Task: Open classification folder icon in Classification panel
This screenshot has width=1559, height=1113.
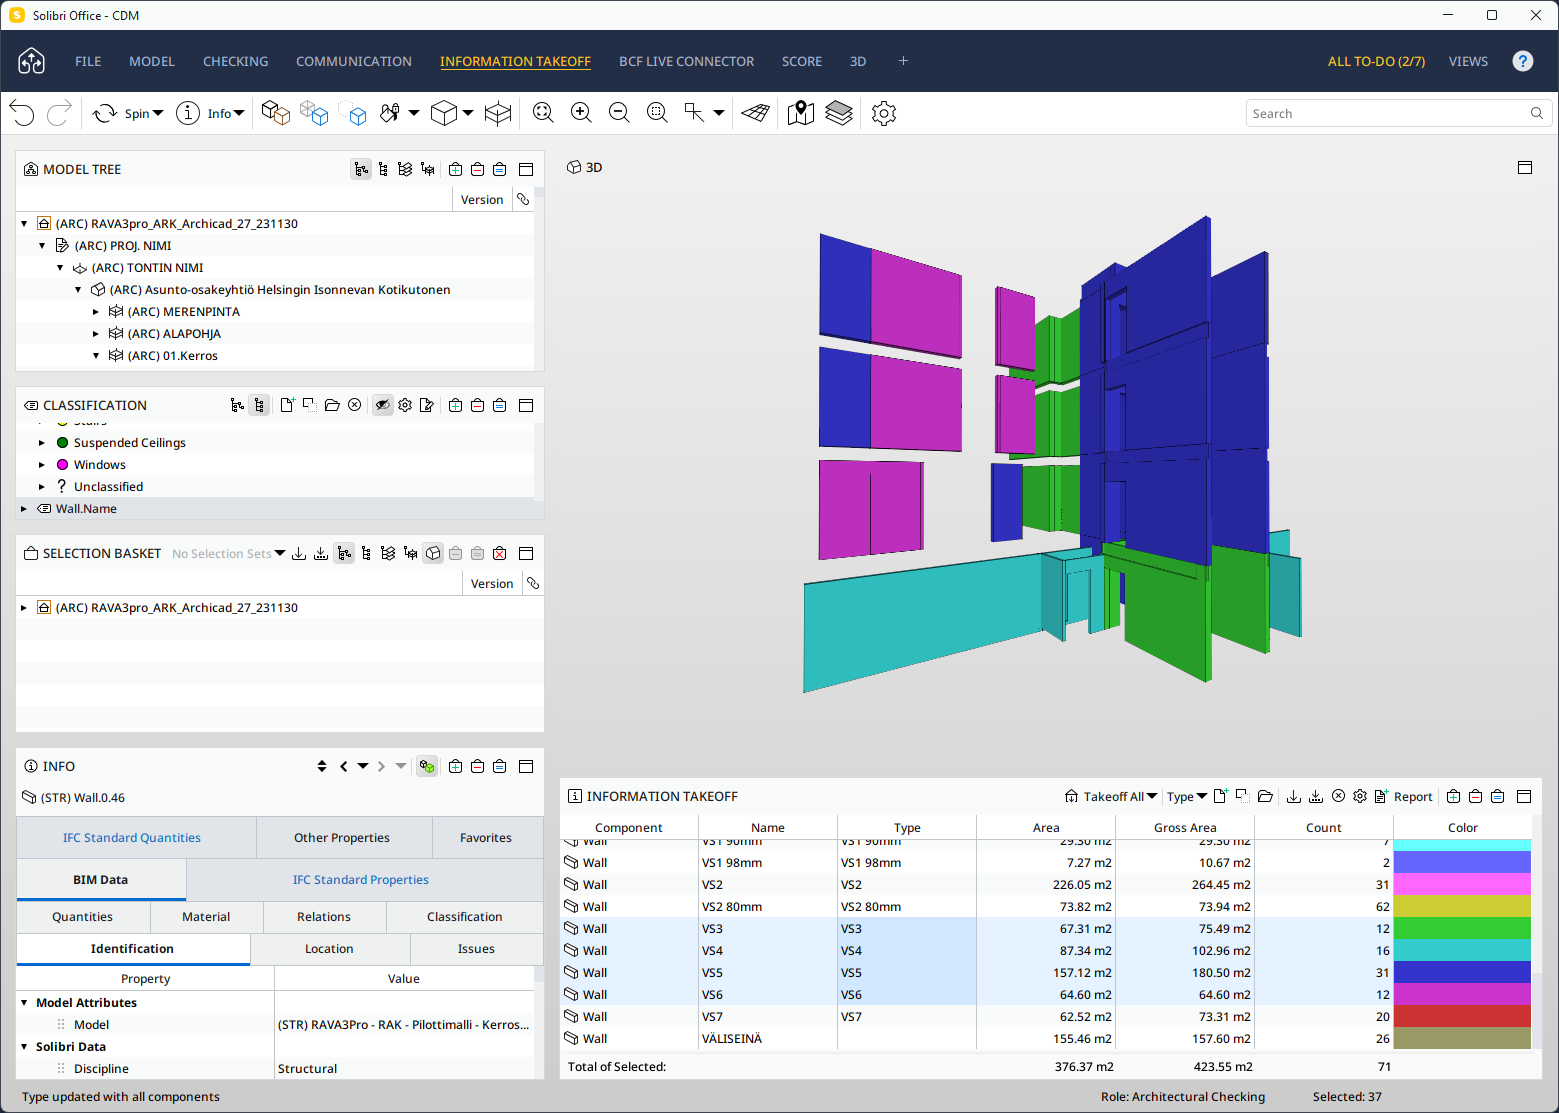Action: (332, 405)
